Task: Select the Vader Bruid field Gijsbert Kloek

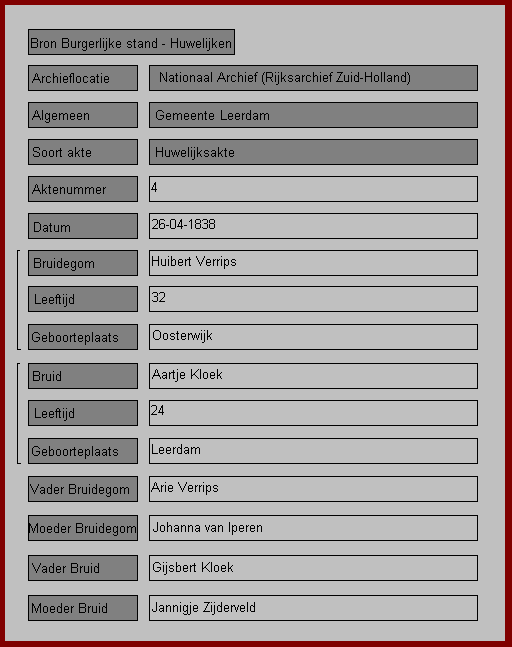Action: (313, 568)
